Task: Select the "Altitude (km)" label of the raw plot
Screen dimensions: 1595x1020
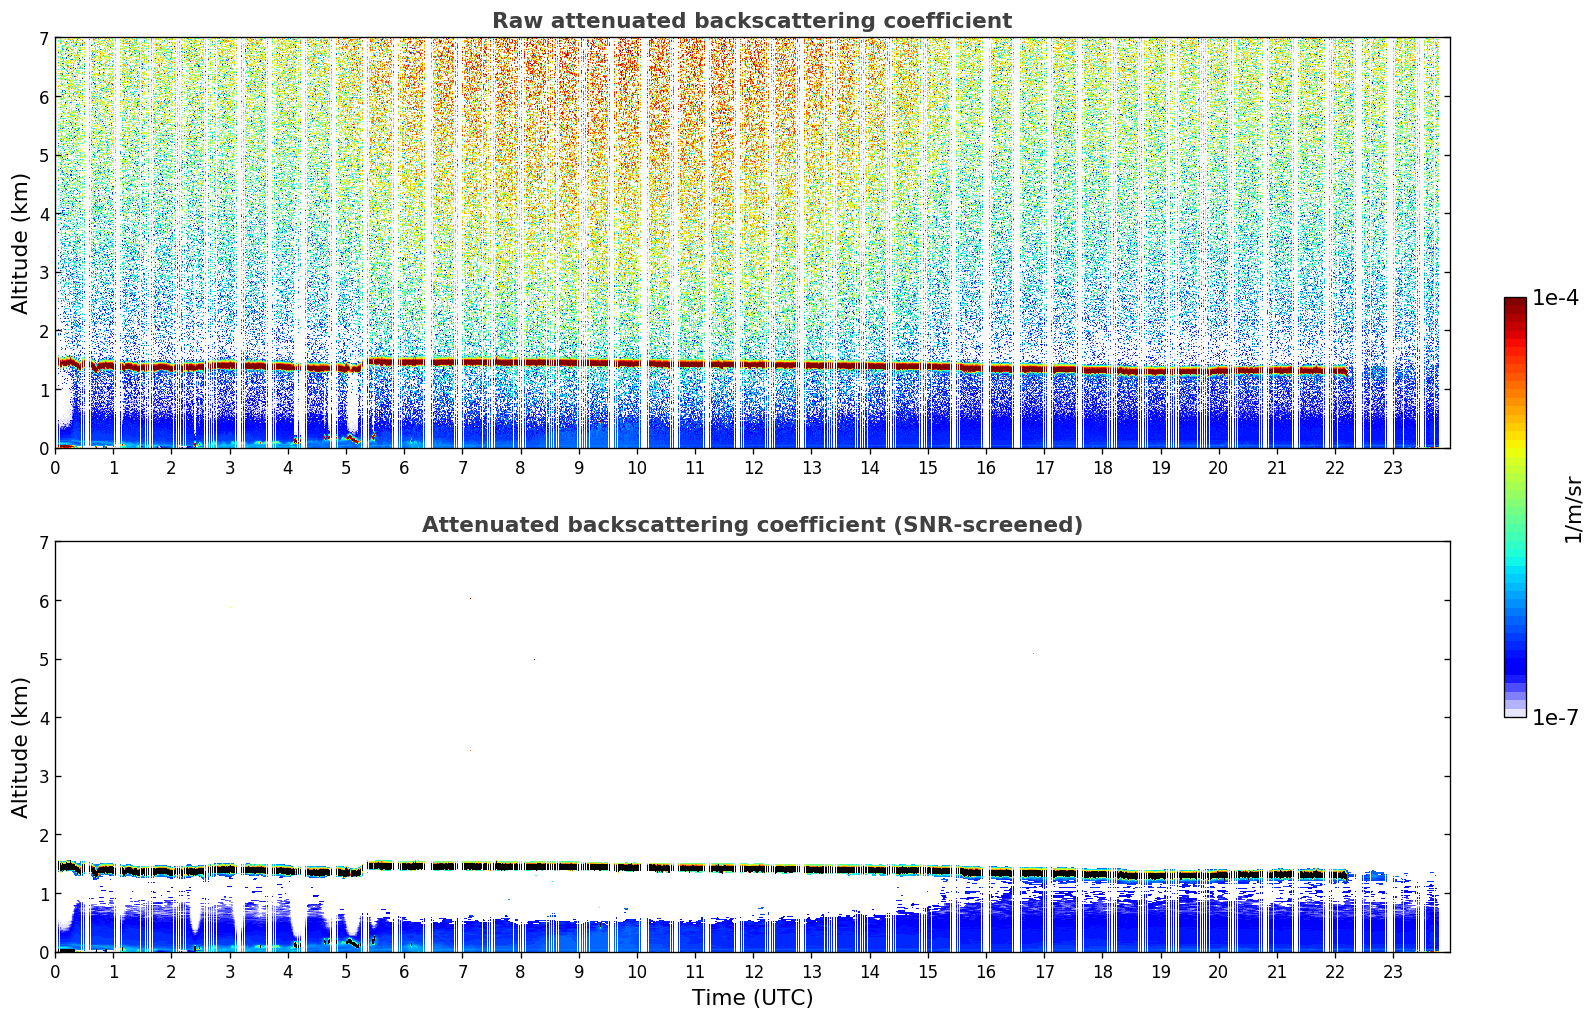Action: coord(21,243)
